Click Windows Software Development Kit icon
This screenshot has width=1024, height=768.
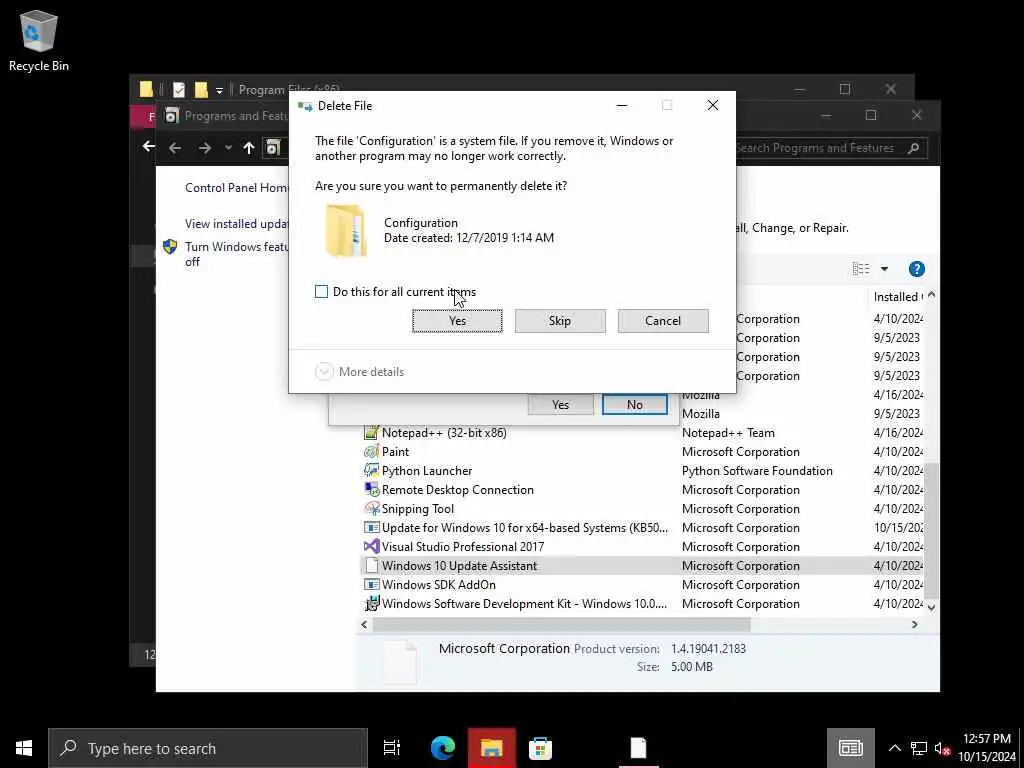click(x=372, y=603)
